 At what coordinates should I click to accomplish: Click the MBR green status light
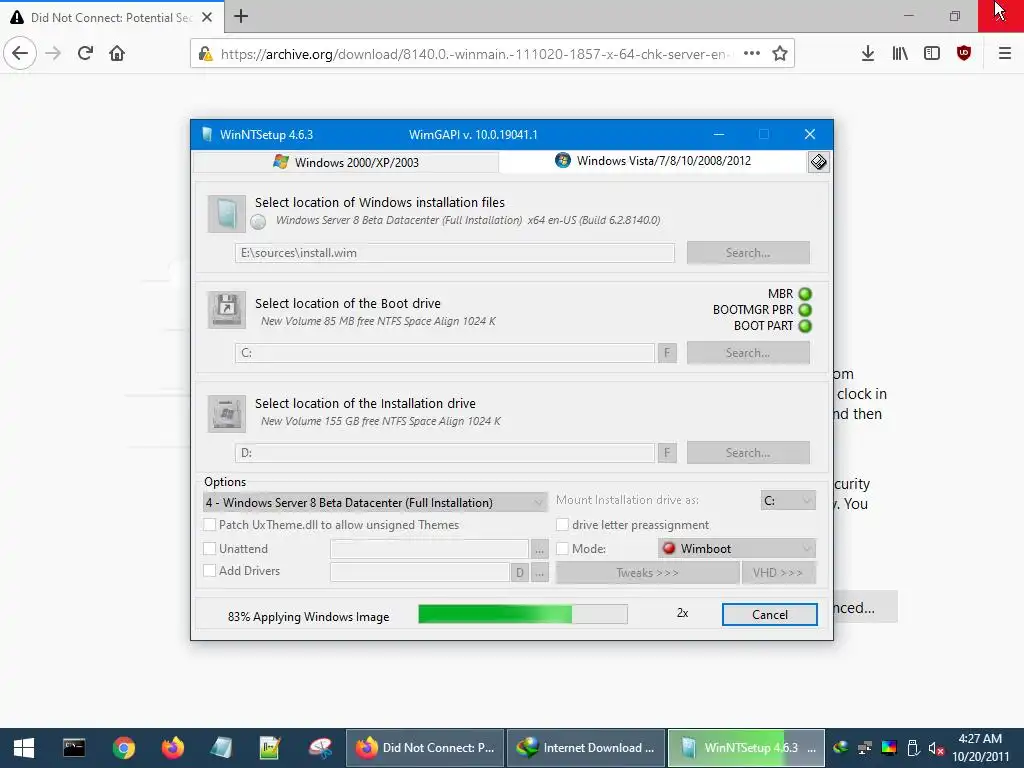pyautogui.click(x=805, y=294)
